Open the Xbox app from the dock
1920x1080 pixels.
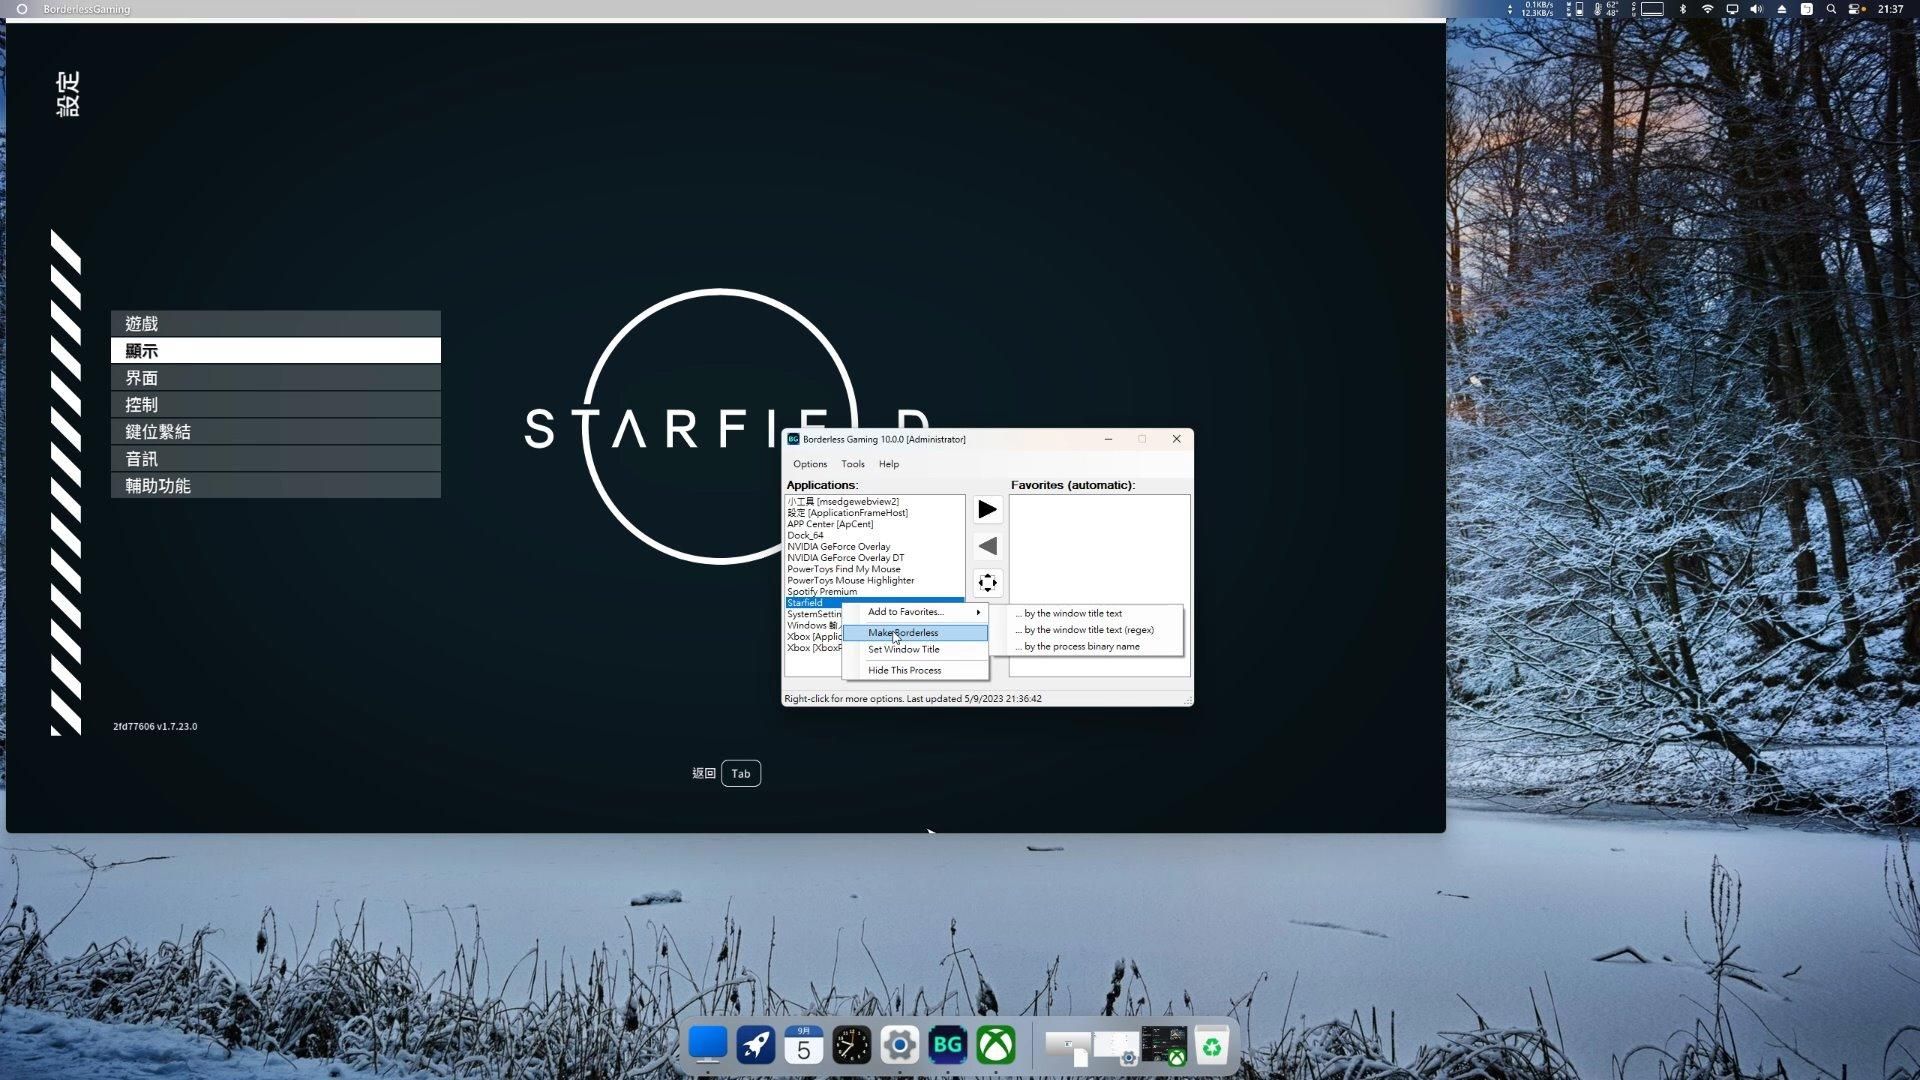click(x=996, y=1046)
